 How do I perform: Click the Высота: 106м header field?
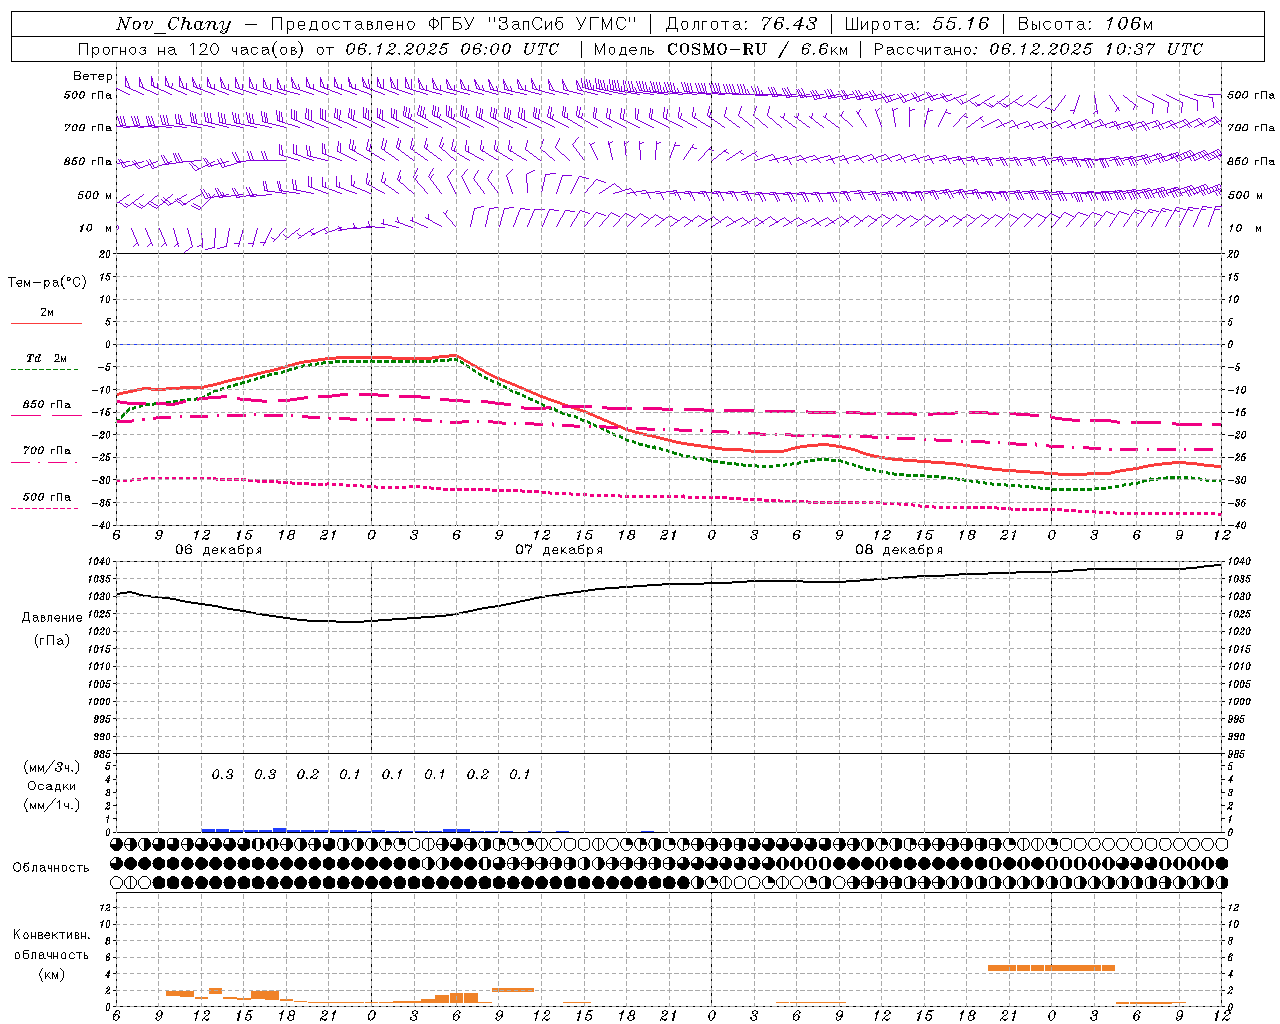1086,24
